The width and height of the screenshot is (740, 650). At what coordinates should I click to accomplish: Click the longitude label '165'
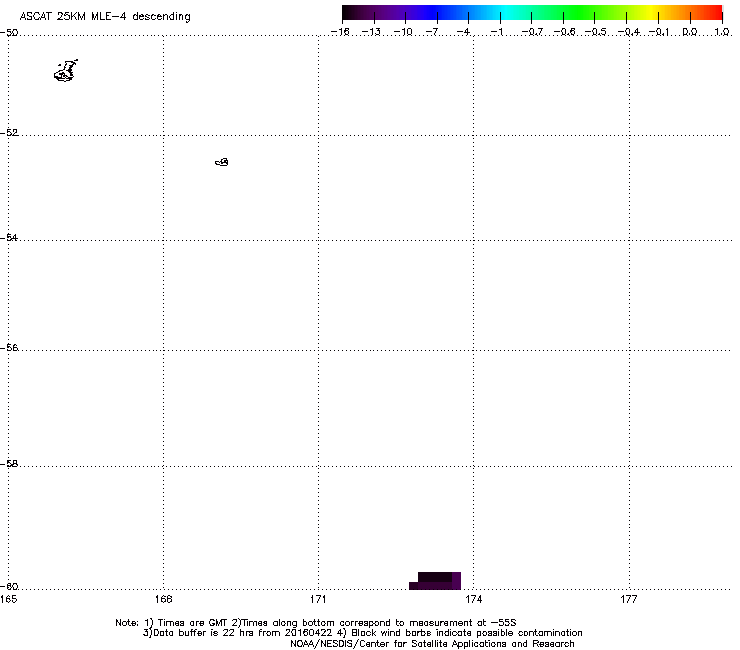(9, 599)
